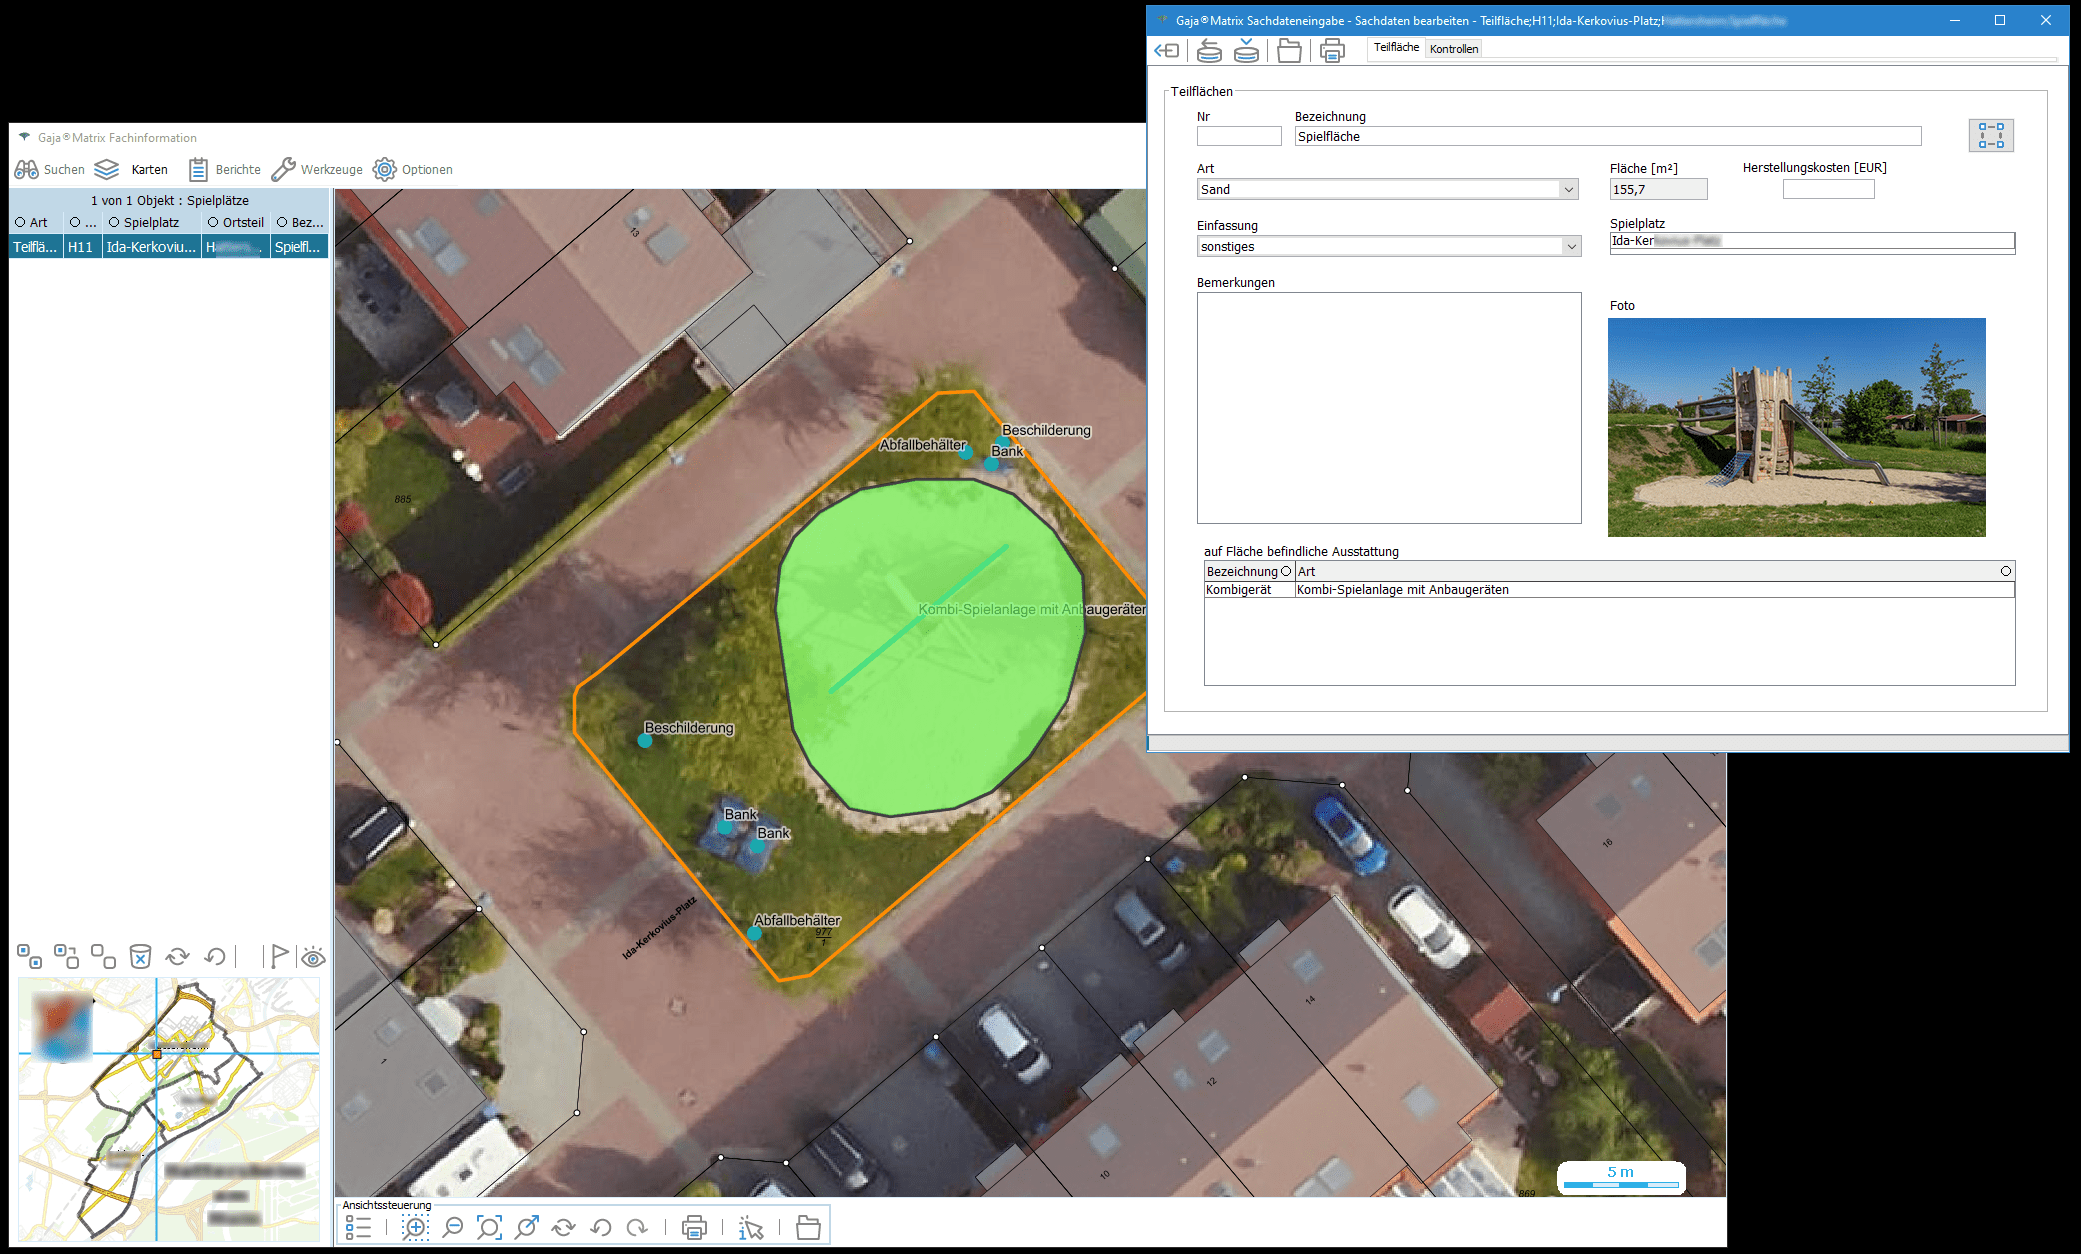Toggle the eye visibility icon
This screenshot has width=2081, height=1254.
(313, 958)
